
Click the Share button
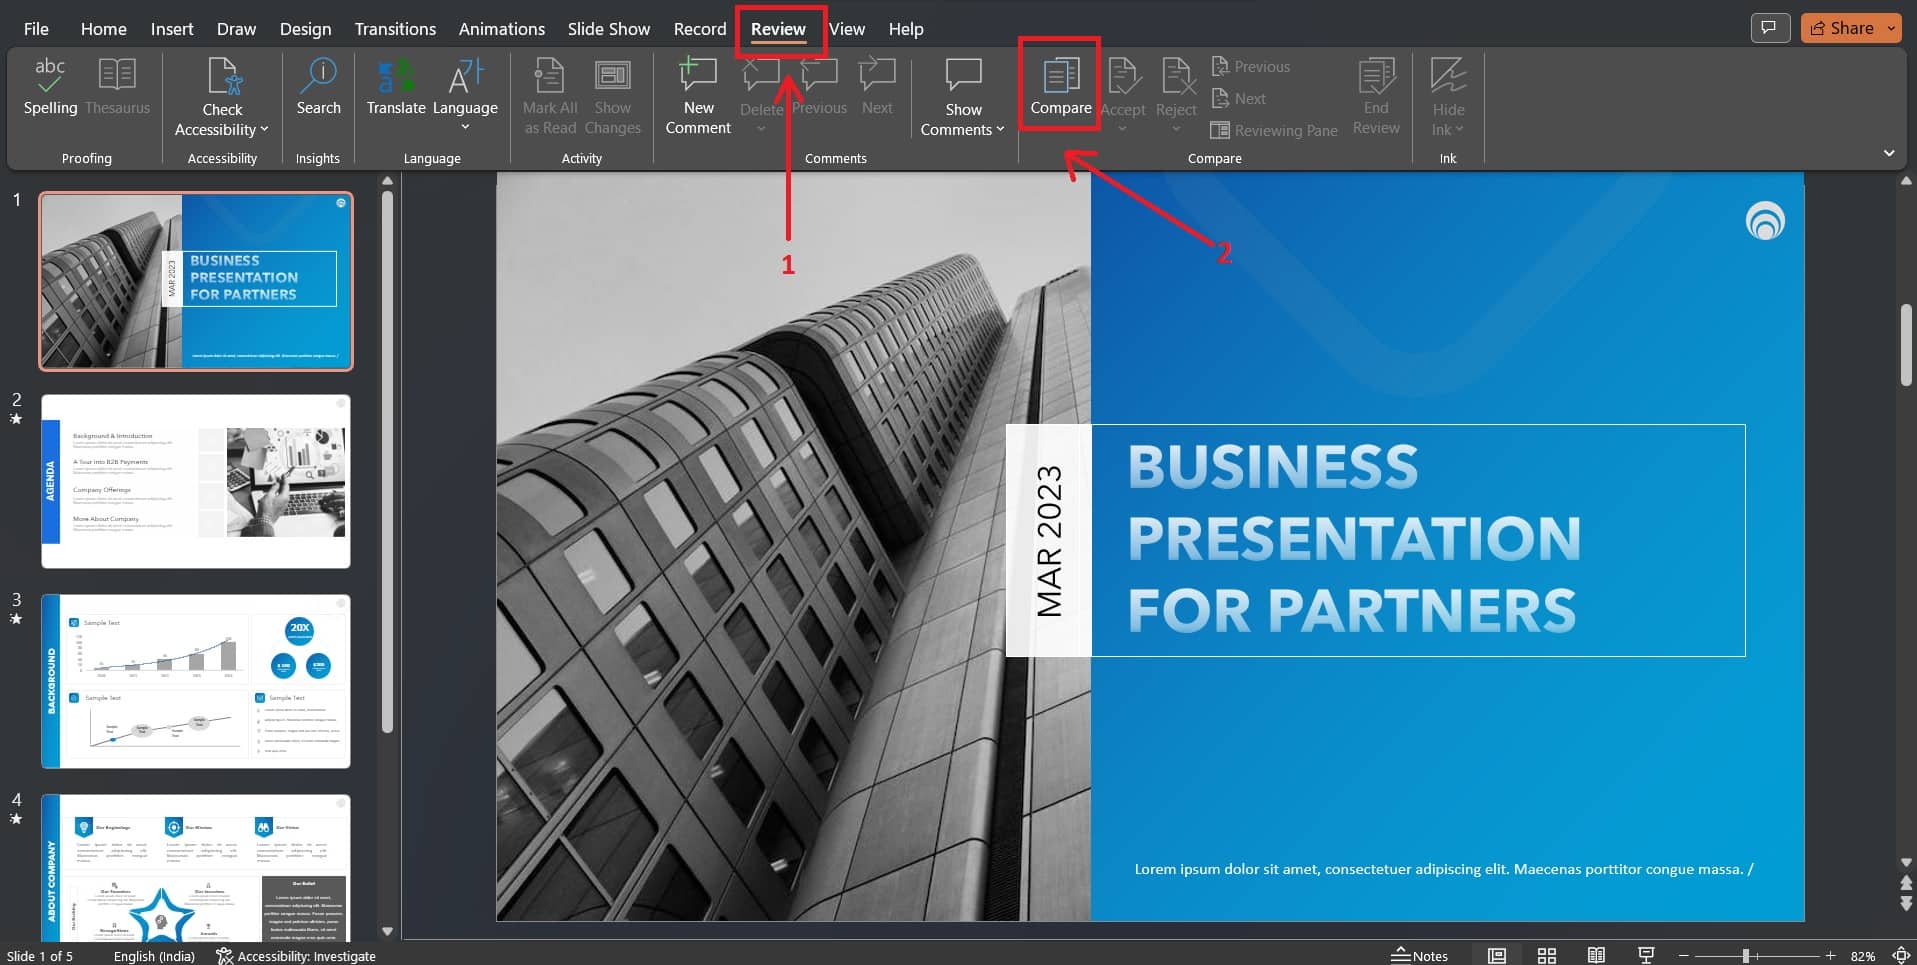pos(1845,27)
